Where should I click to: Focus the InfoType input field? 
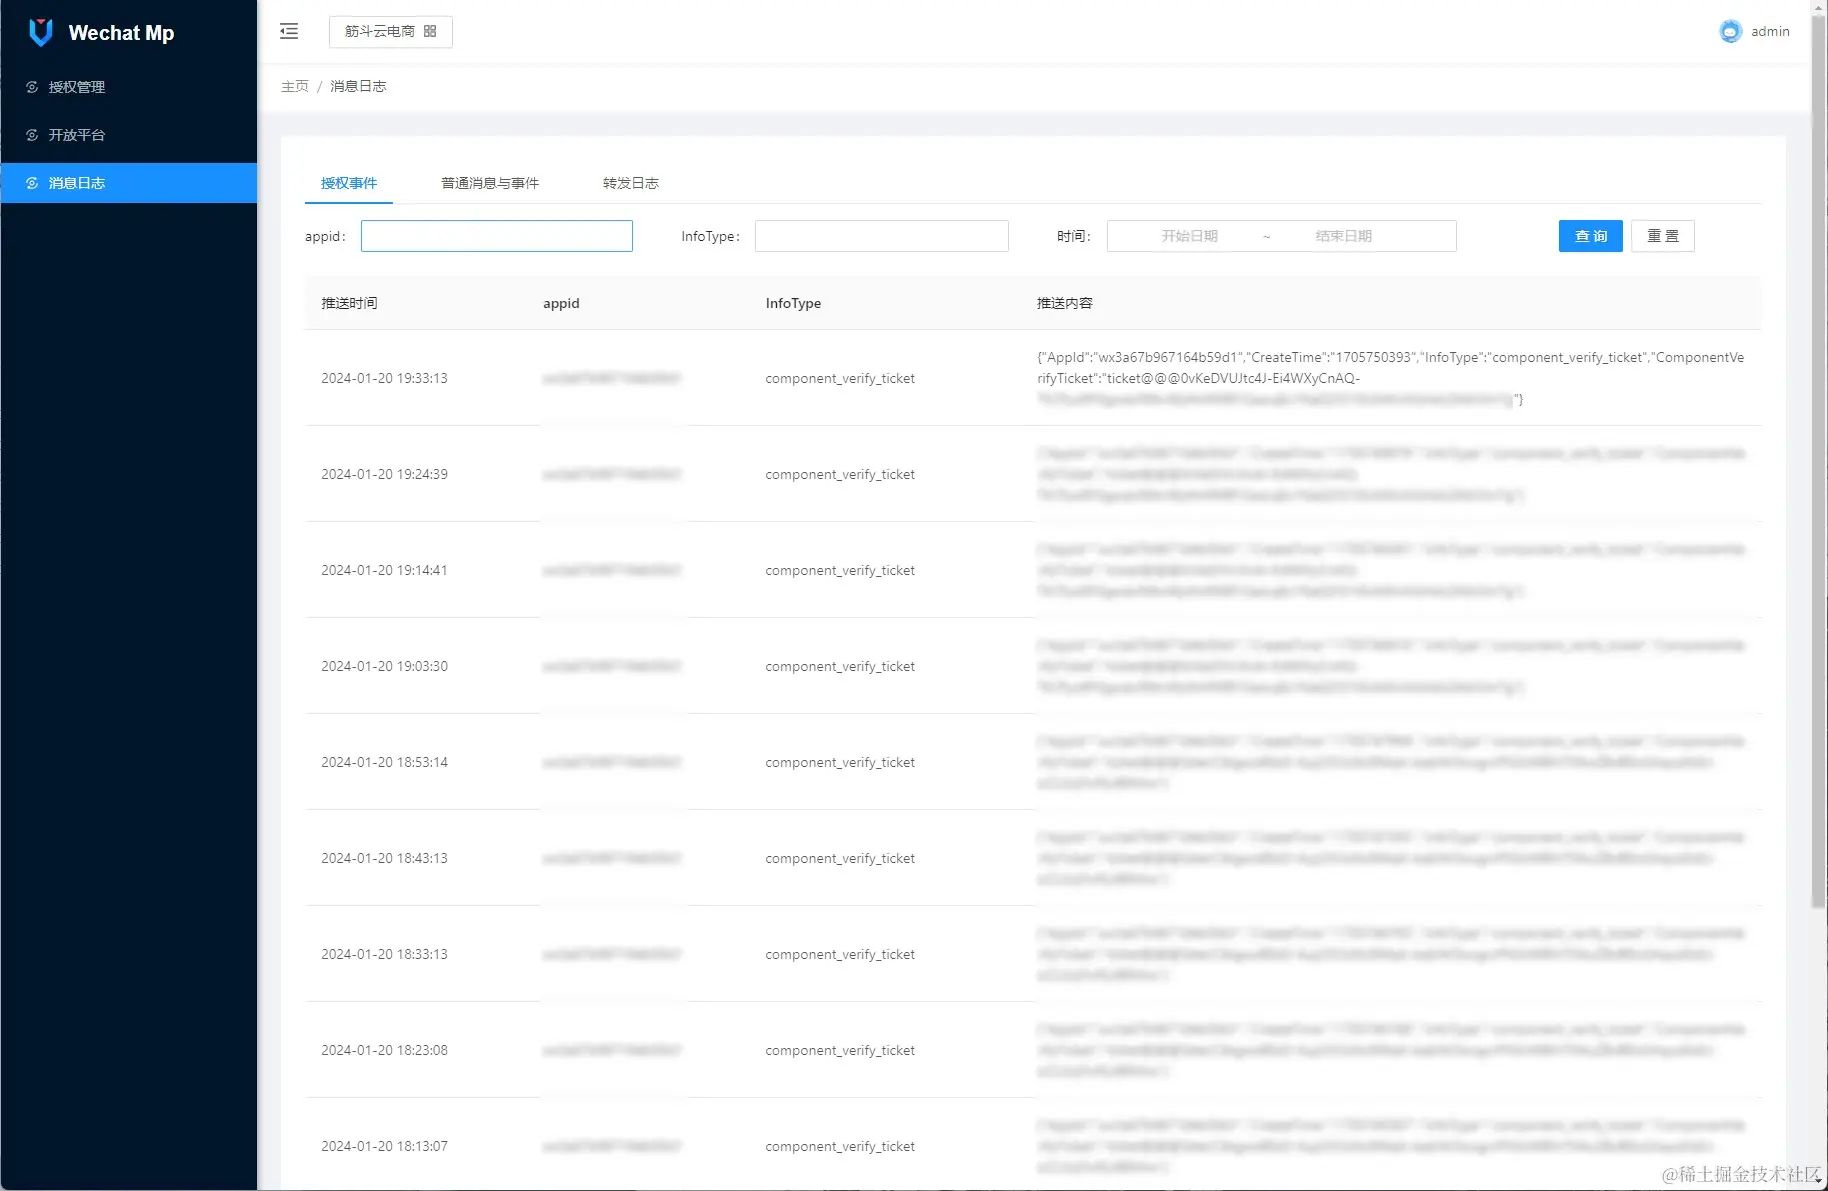pyautogui.click(x=881, y=236)
